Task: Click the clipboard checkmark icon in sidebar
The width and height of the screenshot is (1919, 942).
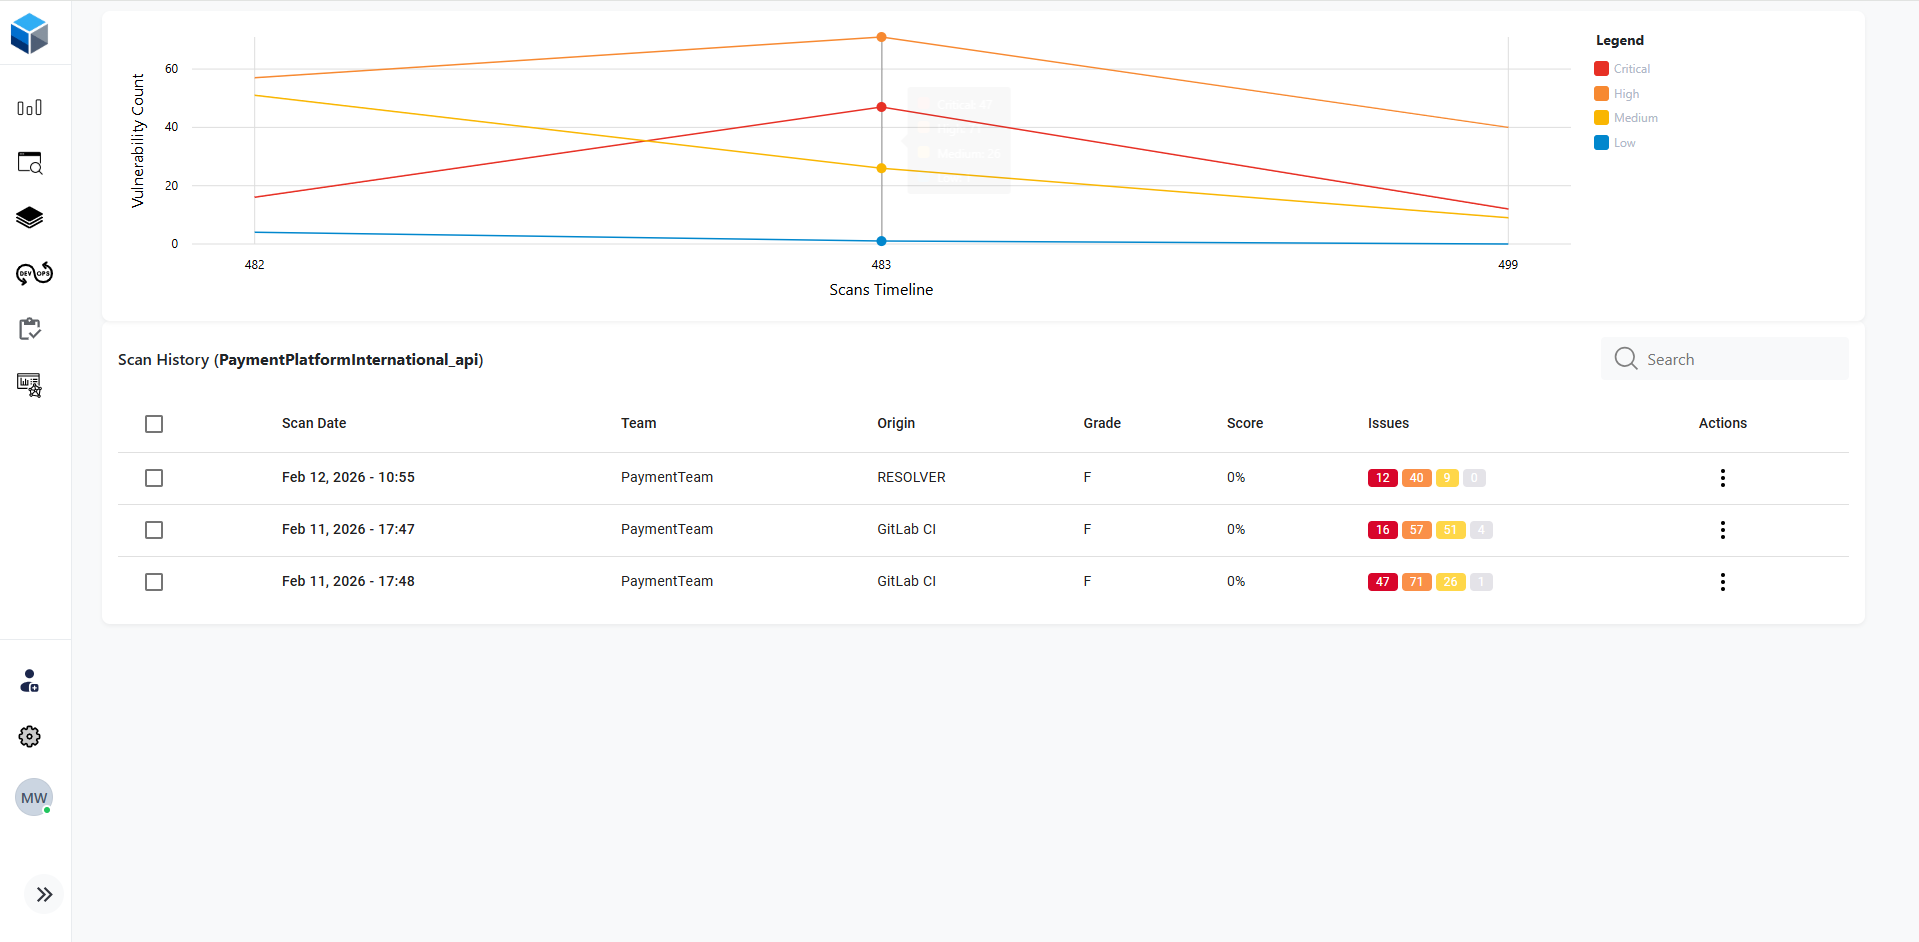Action: [x=30, y=329]
